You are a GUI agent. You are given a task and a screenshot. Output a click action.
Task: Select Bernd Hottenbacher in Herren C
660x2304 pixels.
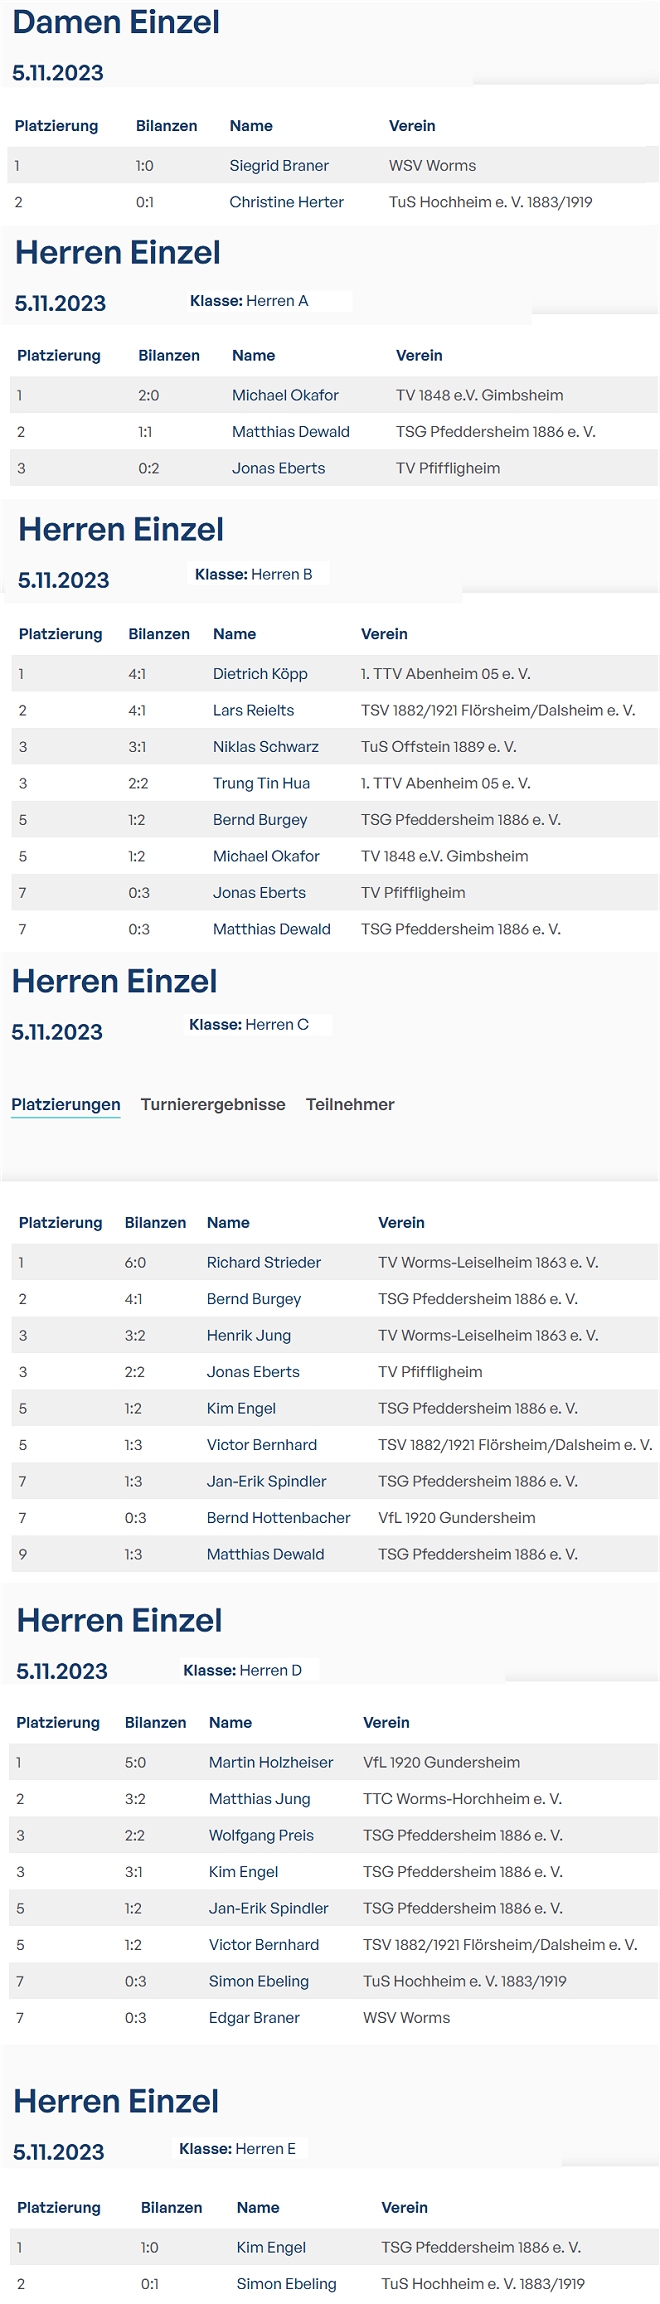[279, 1517]
